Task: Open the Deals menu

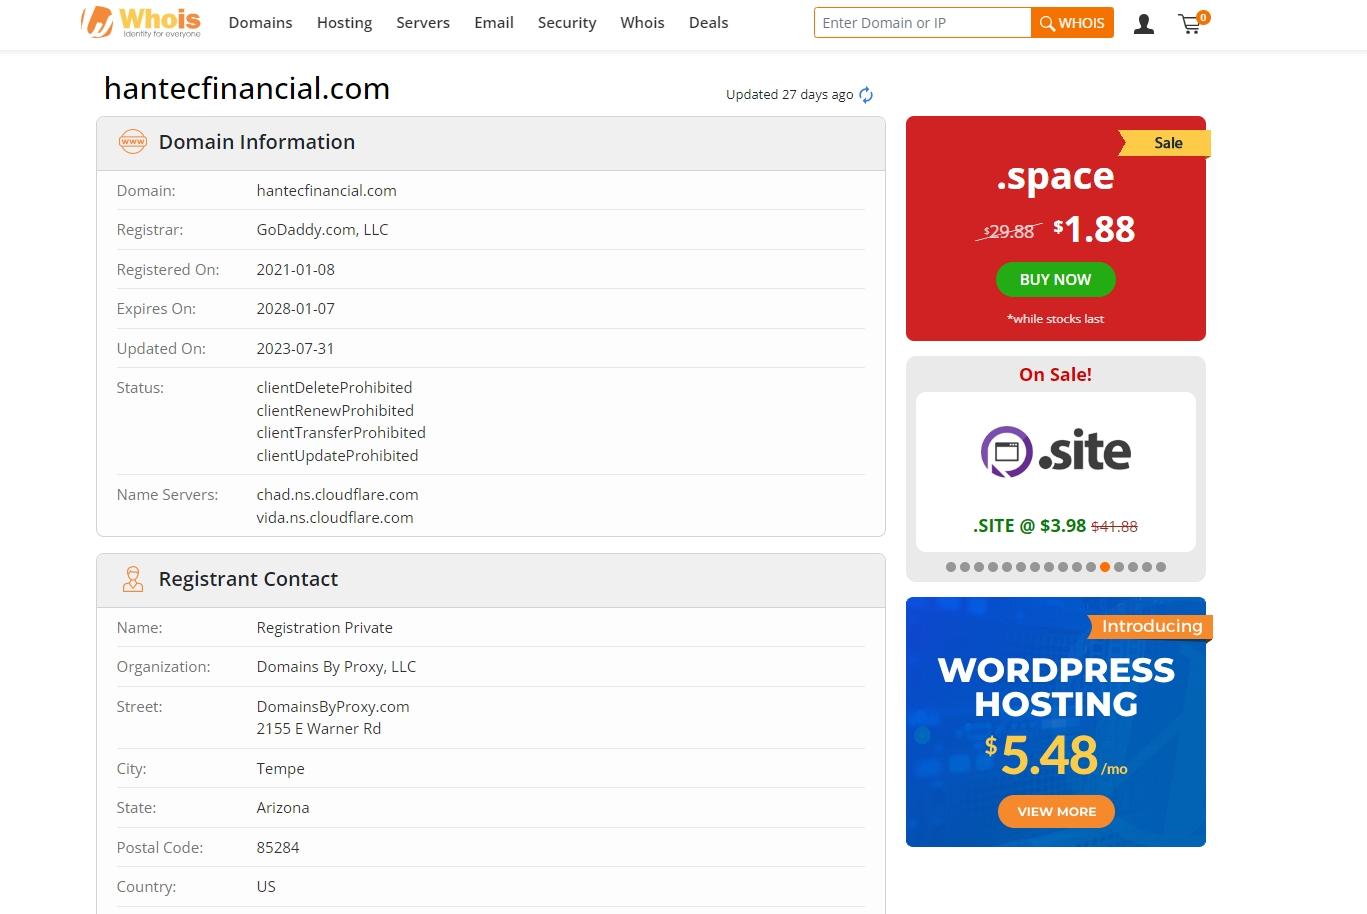Action: (x=708, y=23)
